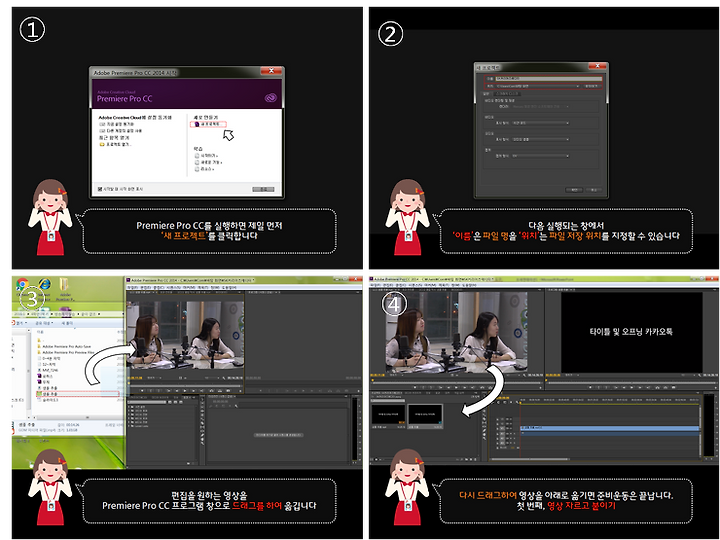Switch to the Scratch Disks tab
This screenshot has width=720, height=540.
point(507,94)
